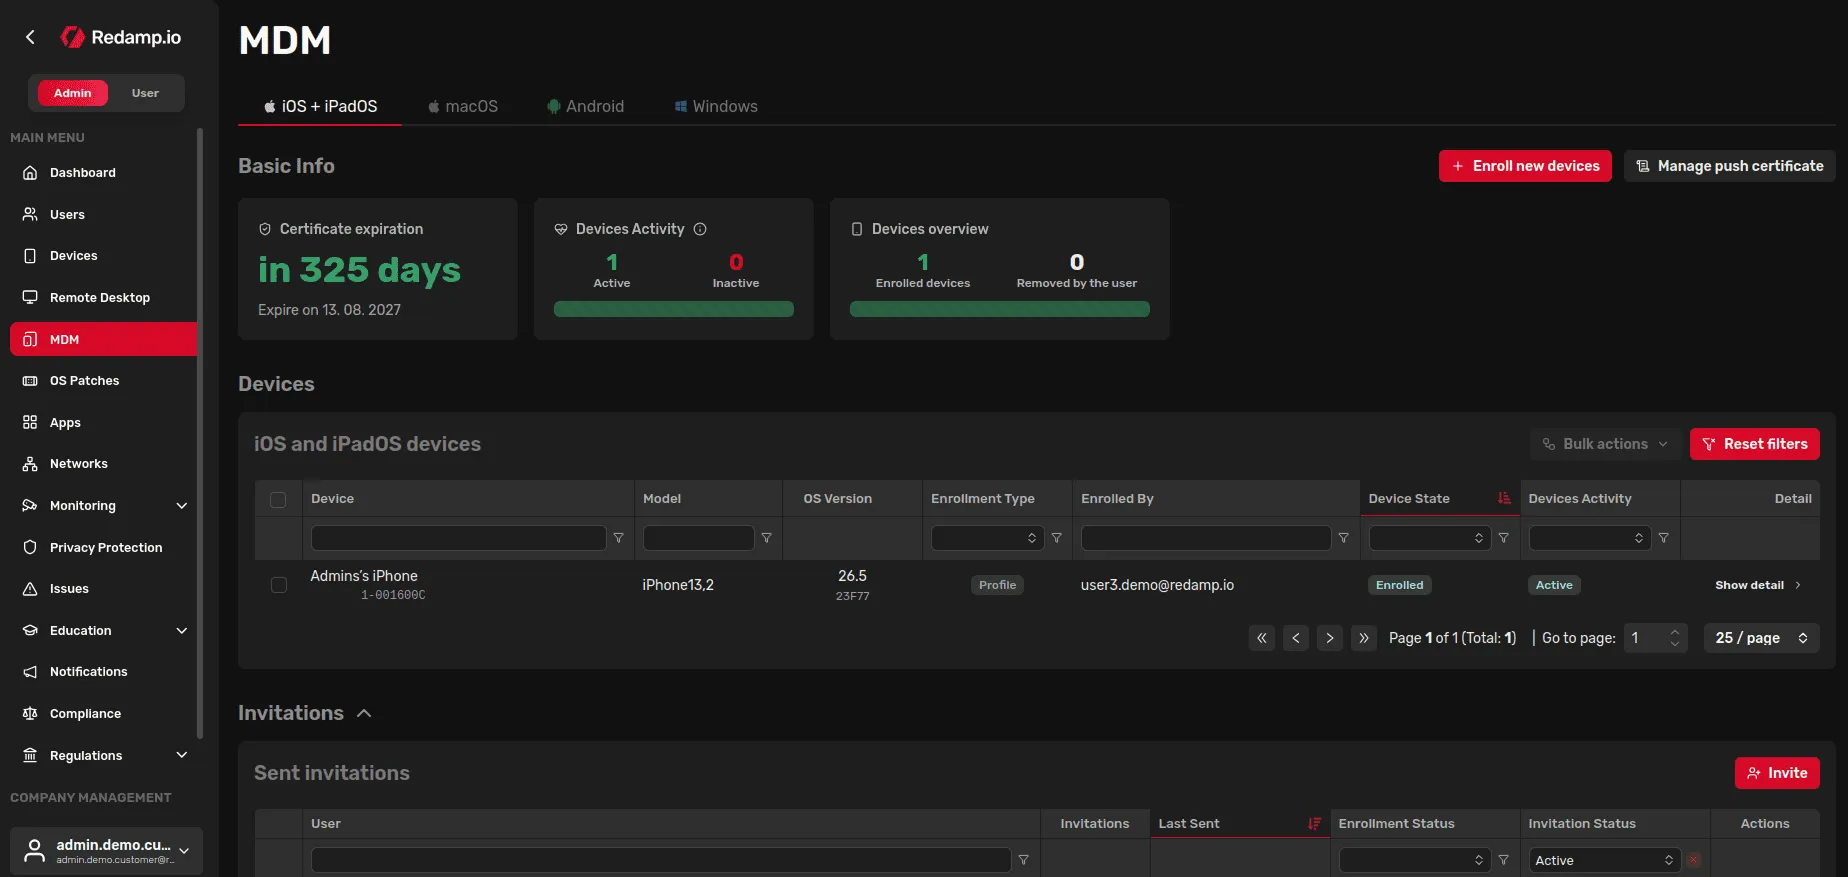Viewport: 1848px width, 877px height.
Task: Click the back arrow beside Redamp.io logo
Action: pyautogui.click(x=30, y=37)
